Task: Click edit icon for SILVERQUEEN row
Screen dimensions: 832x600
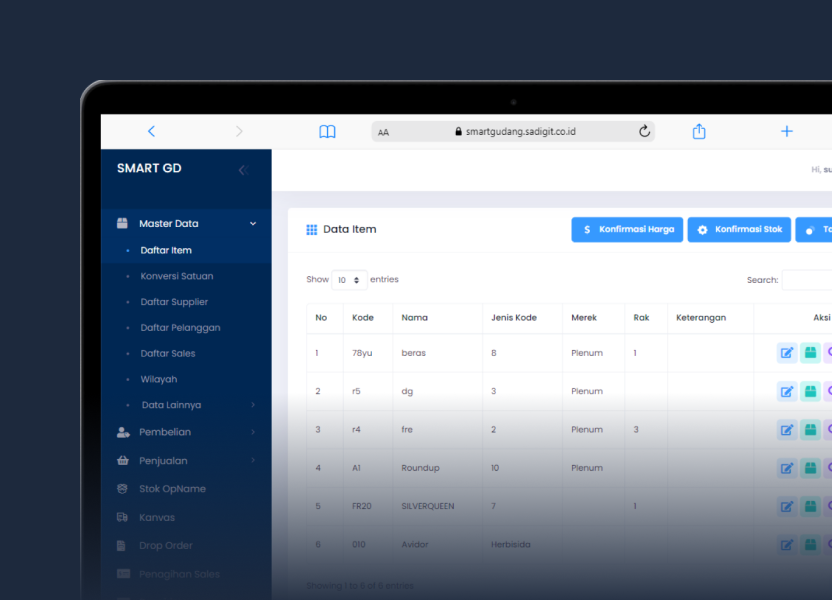Action: (x=787, y=506)
